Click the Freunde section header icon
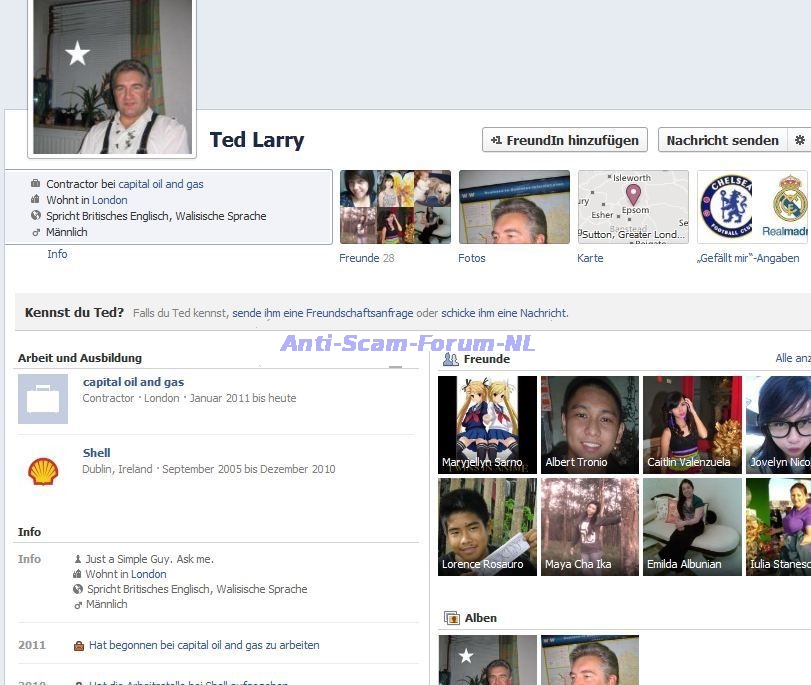Viewport: 811px width, 685px height. point(451,359)
